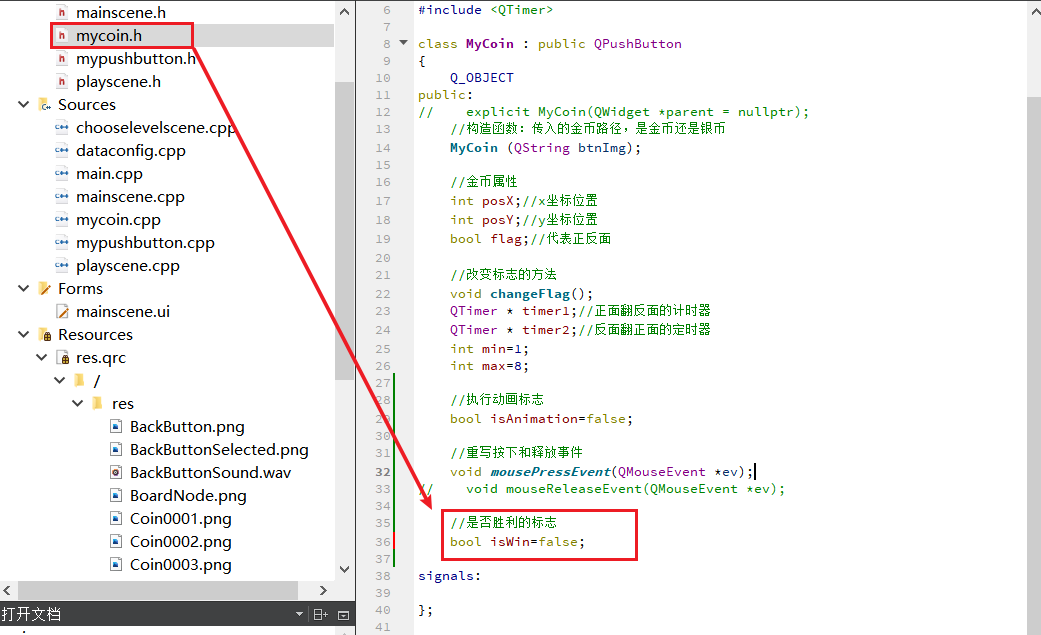Click the Q_OBJECT macro
Screen dimensions: 1041x635
point(481,78)
